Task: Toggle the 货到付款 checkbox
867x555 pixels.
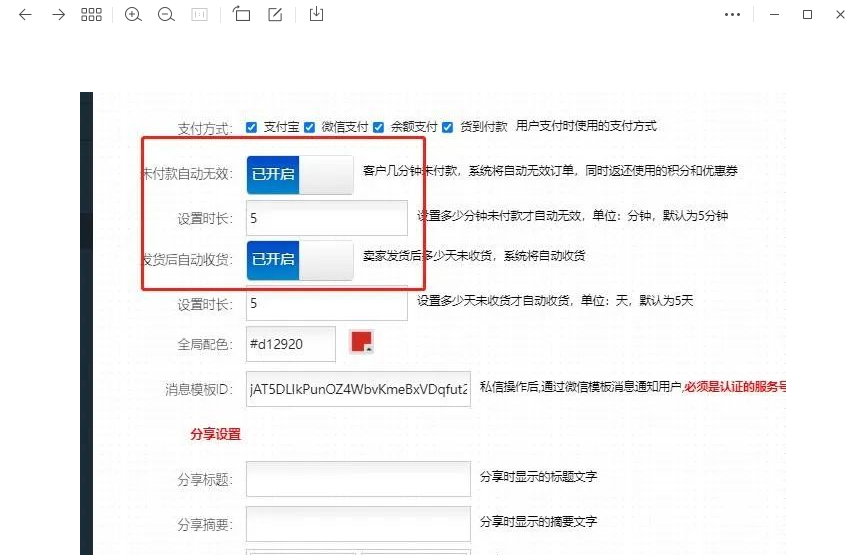Action: [x=447, y=127]
